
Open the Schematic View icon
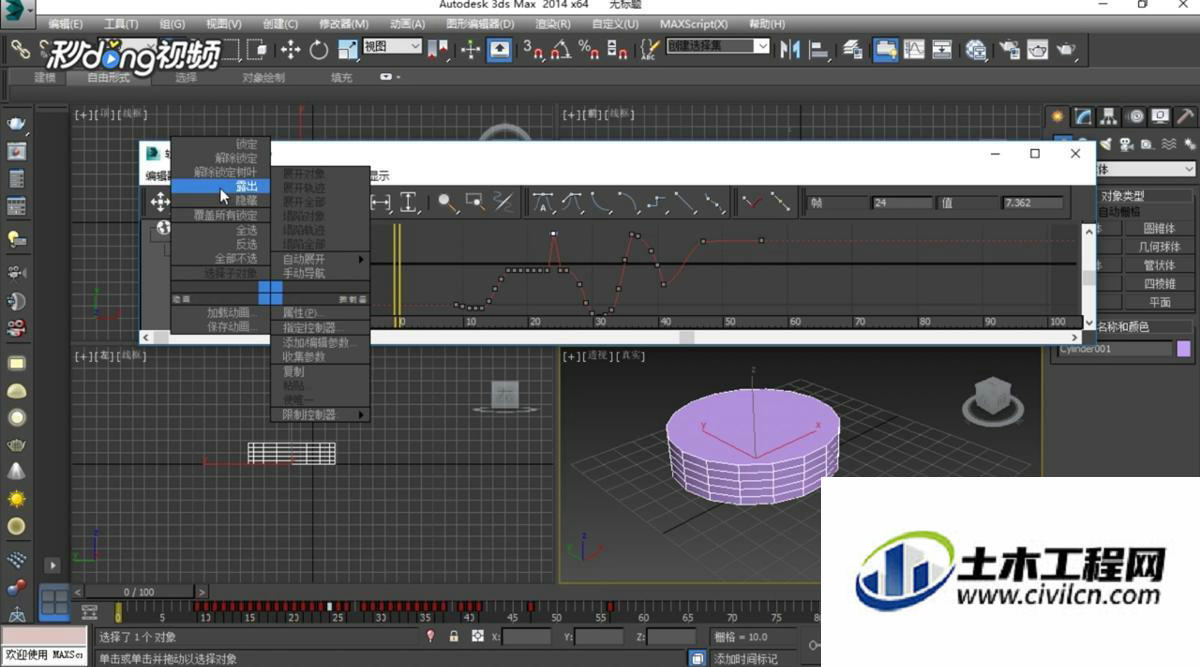942,48
